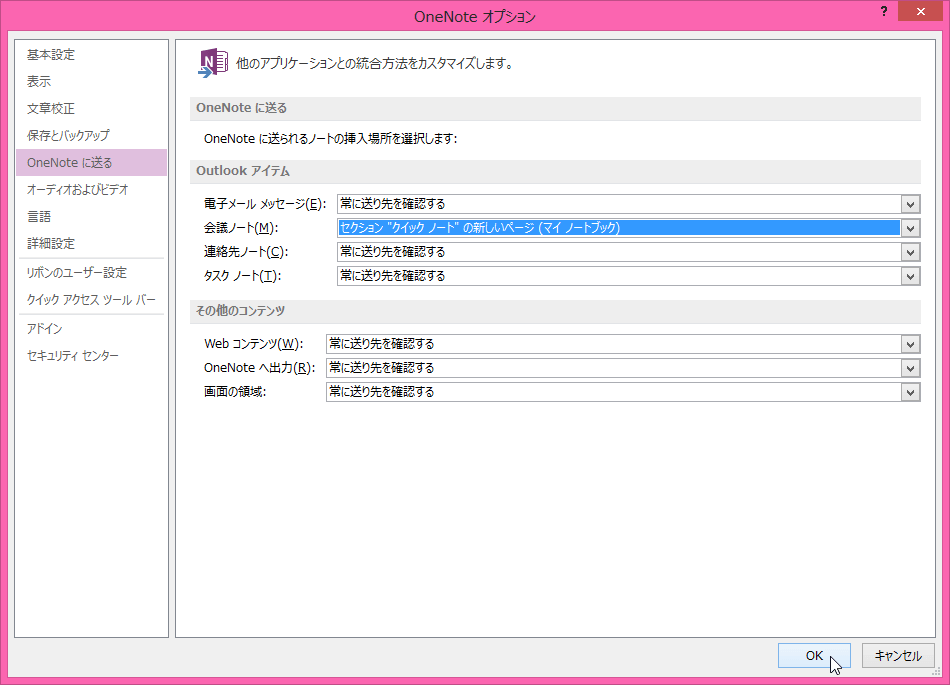
Task: Select OneNote に送る in the sidebar
Action: pos(91,162)
